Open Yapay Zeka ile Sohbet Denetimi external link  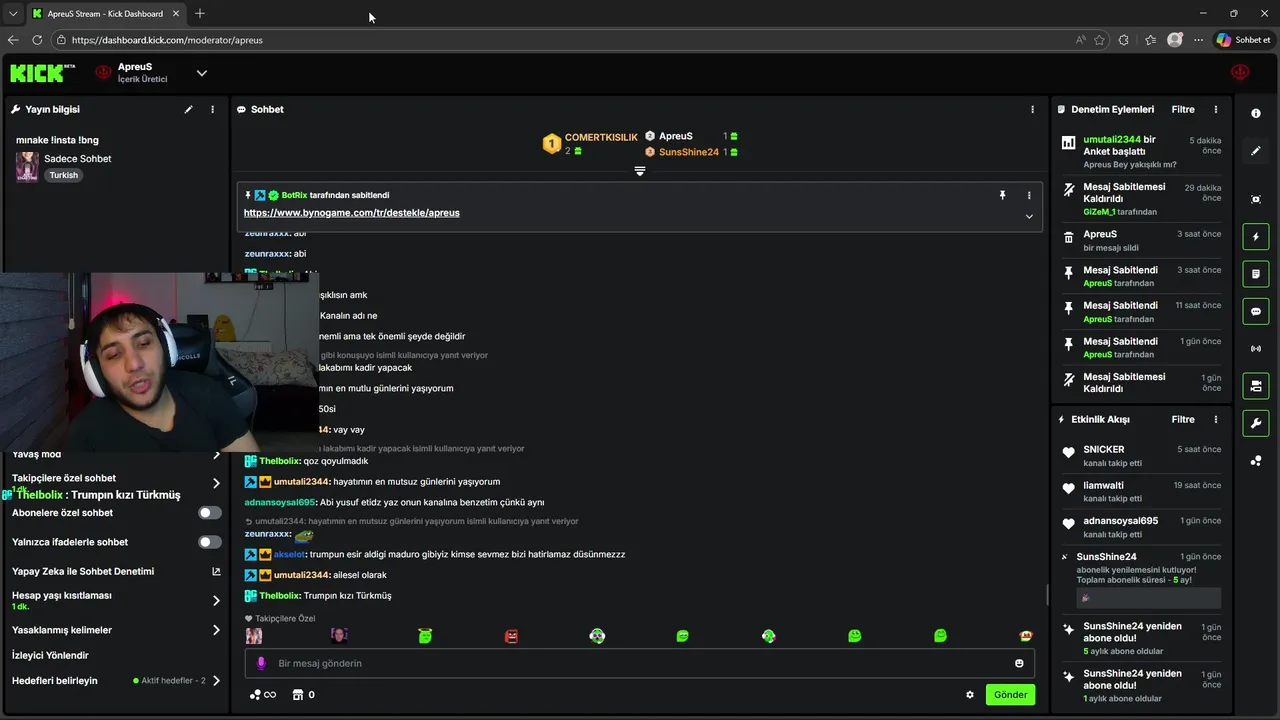tap(216, 572)
